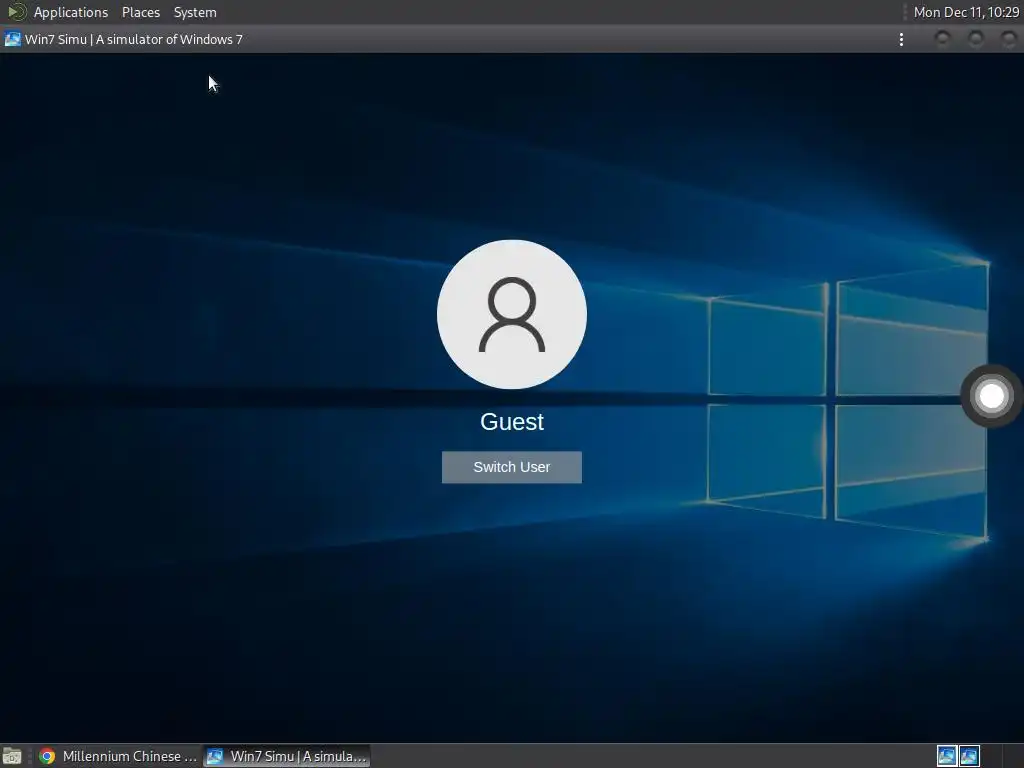Open the System menu
Viewport: 1024px width, 768px height.
[x=195, y=12]
